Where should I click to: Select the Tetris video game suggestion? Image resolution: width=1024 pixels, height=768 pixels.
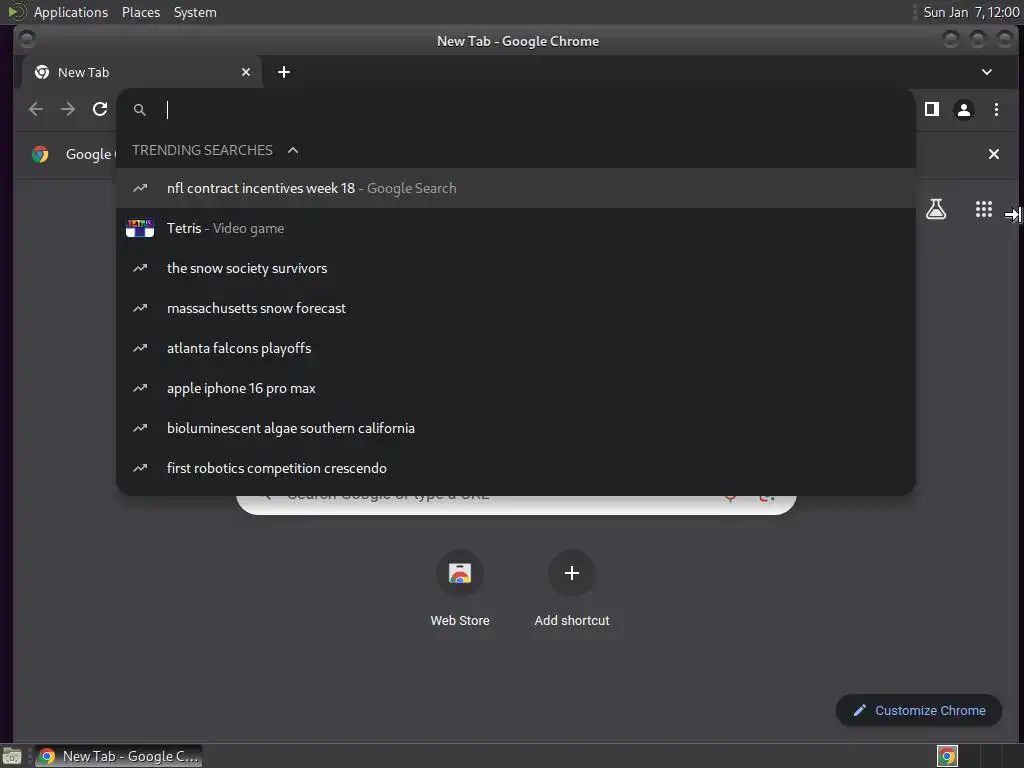[x=516, y=228]
